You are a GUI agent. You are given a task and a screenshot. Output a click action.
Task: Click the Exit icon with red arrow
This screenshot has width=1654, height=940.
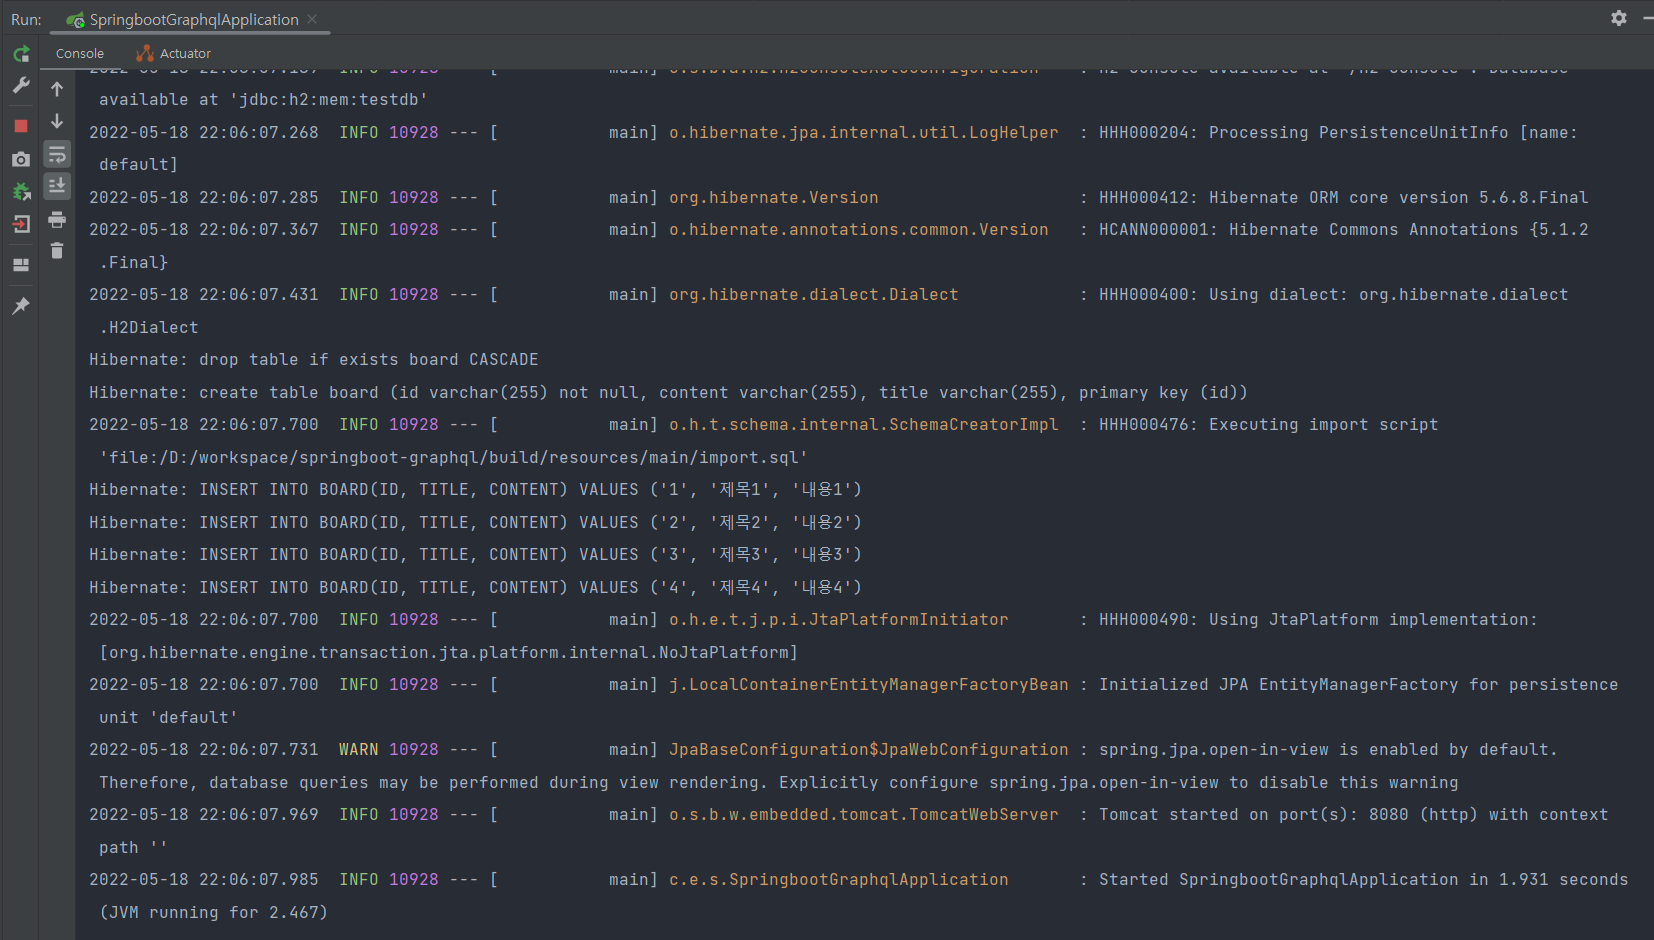(x=21, y=224)
